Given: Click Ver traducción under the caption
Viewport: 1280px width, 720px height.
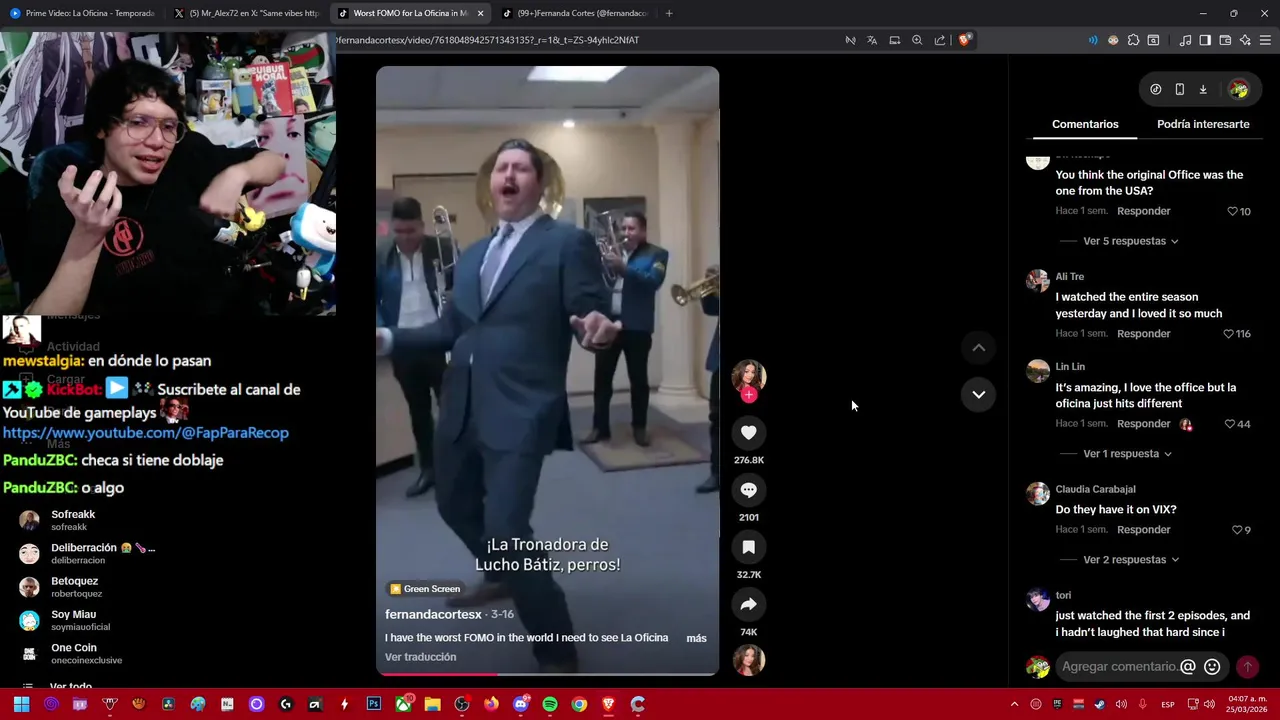Looking at the screenshot, I should point(420,657).
